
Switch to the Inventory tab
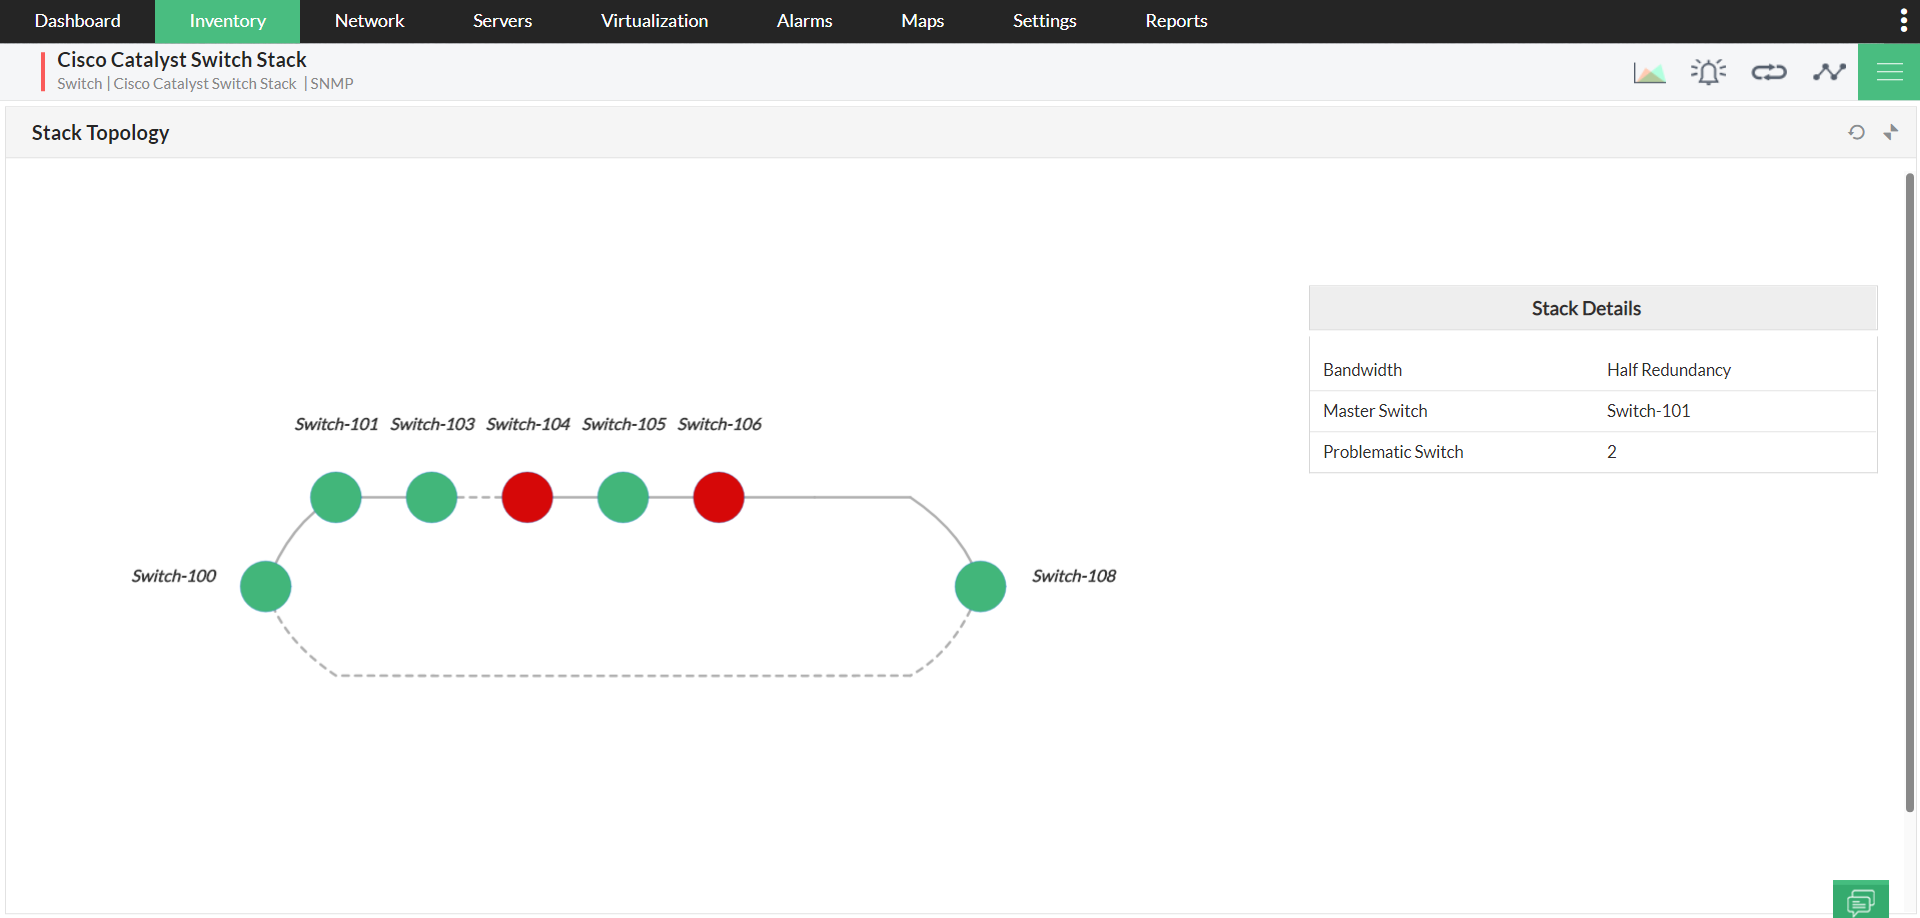pyautogui.click(x=227, y=21)
